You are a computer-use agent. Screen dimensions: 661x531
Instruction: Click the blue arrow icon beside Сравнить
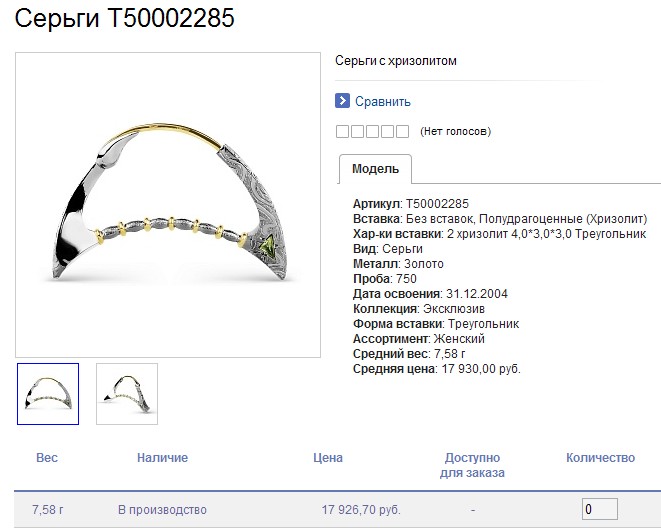[342, 101]
